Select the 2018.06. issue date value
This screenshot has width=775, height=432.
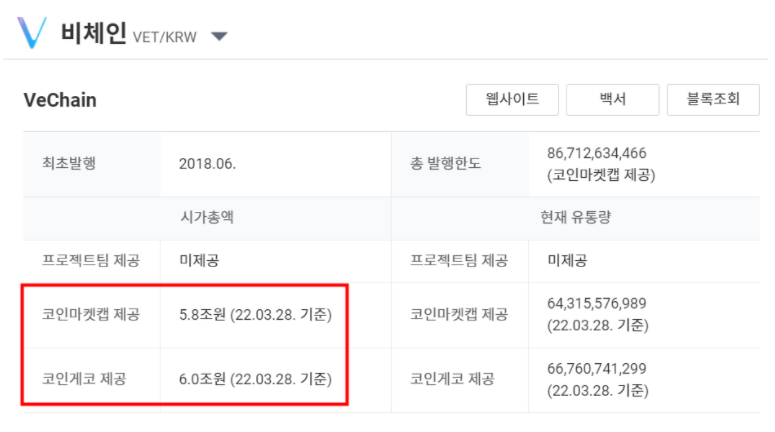[207, 164]
